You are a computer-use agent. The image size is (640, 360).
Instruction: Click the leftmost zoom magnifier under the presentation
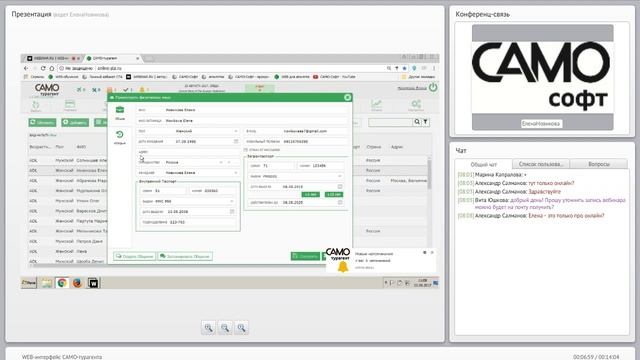[208, 328]
